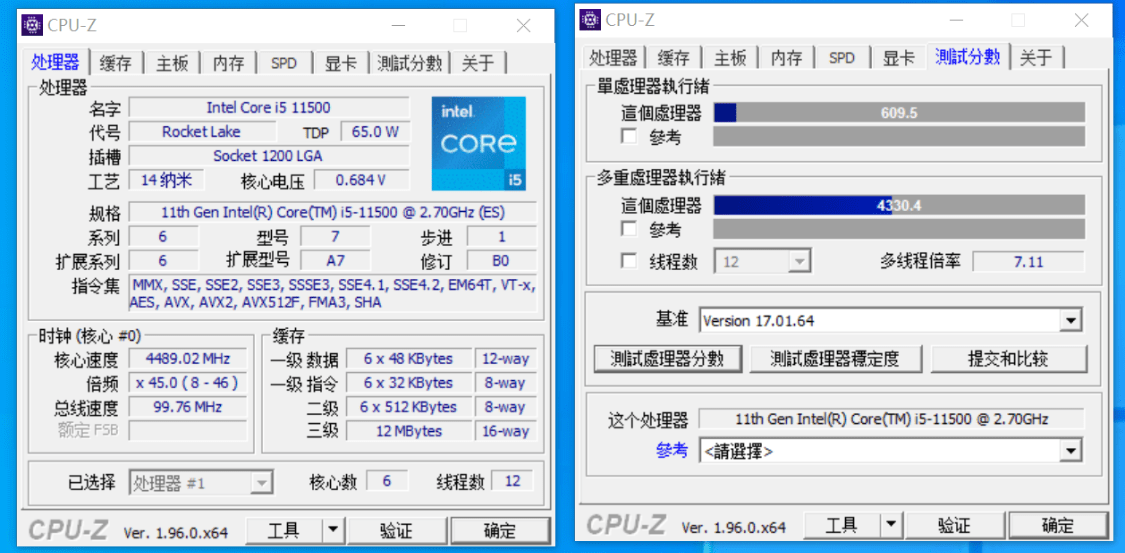Click 三级 cache value 12 MBytes

[409, 431]
